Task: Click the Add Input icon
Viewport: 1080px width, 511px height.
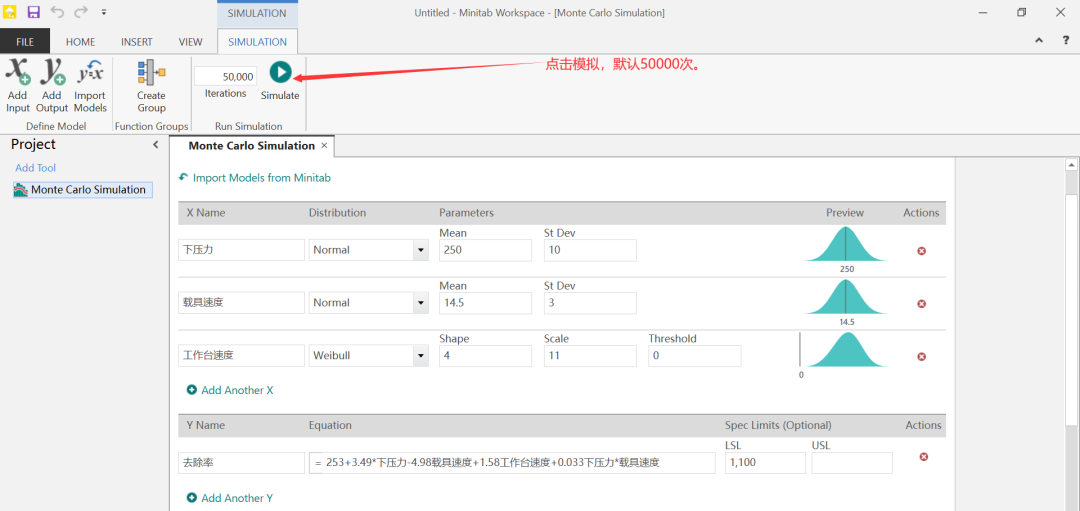Action: (x=18, y=72)
